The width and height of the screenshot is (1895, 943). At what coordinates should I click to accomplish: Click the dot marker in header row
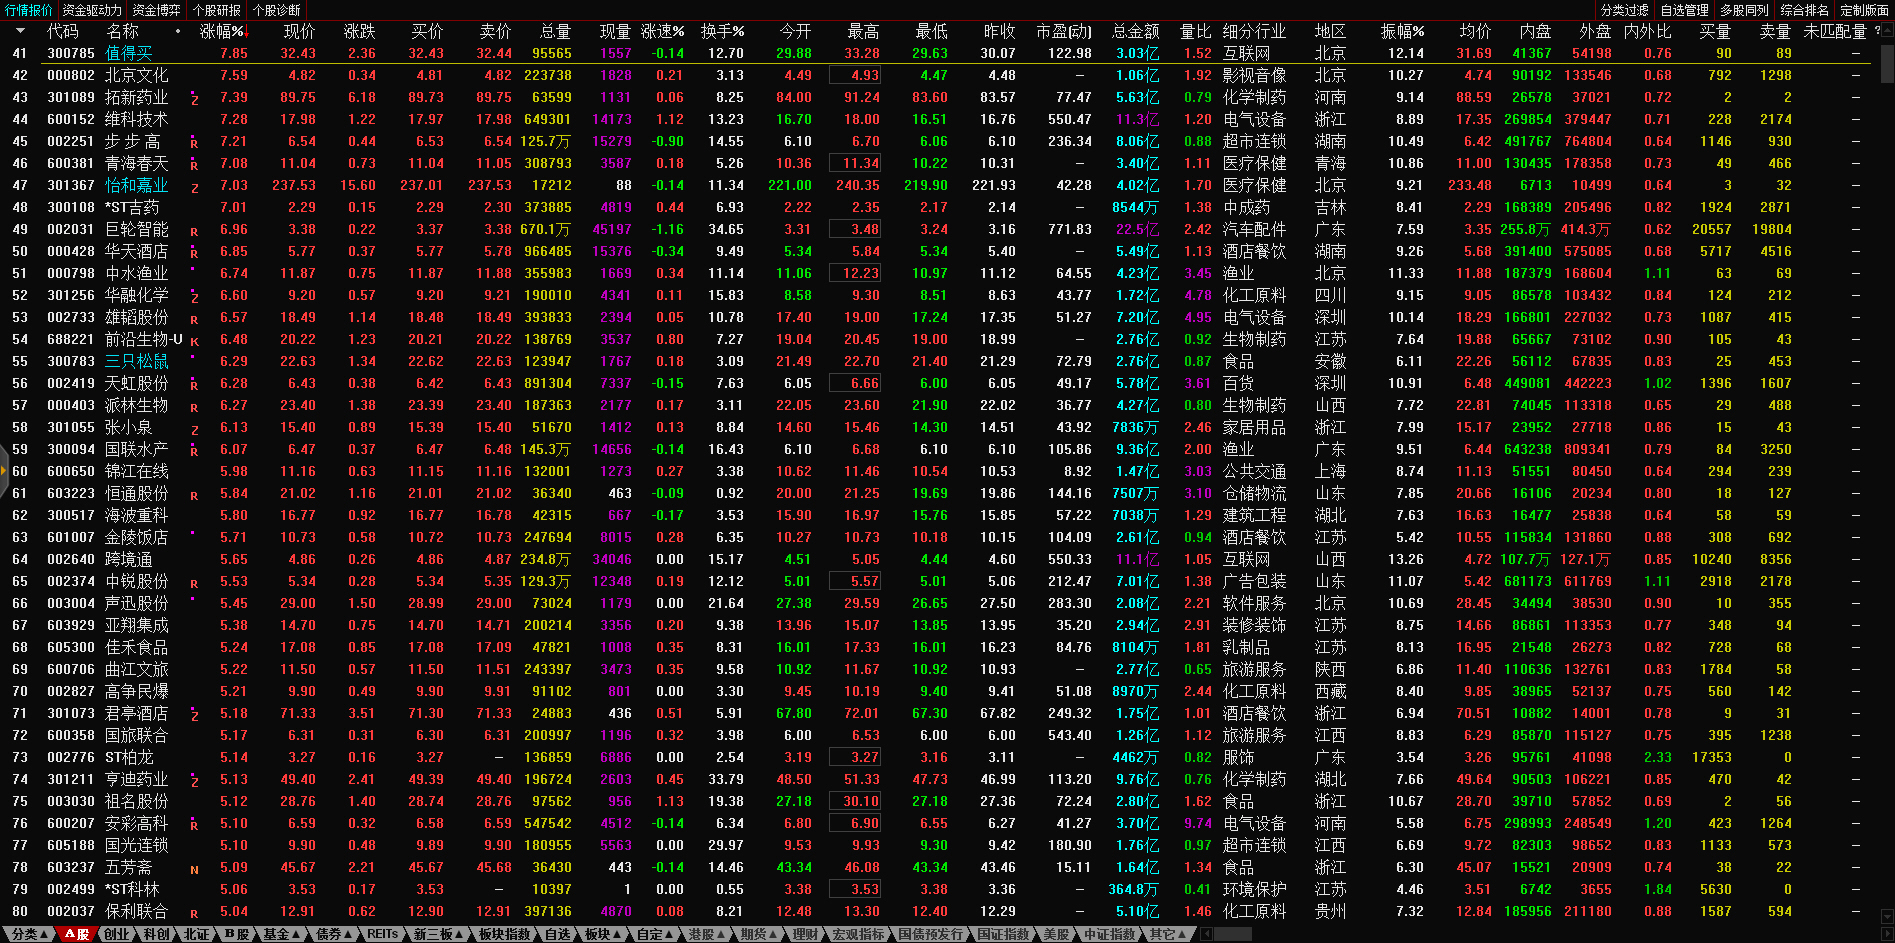[x=178, y=31]
